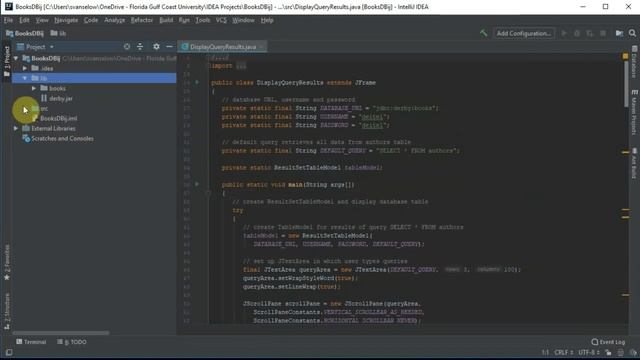Close the DisplayQueryResults.java tab
This screenshot has width=640, height=360.
262,47
